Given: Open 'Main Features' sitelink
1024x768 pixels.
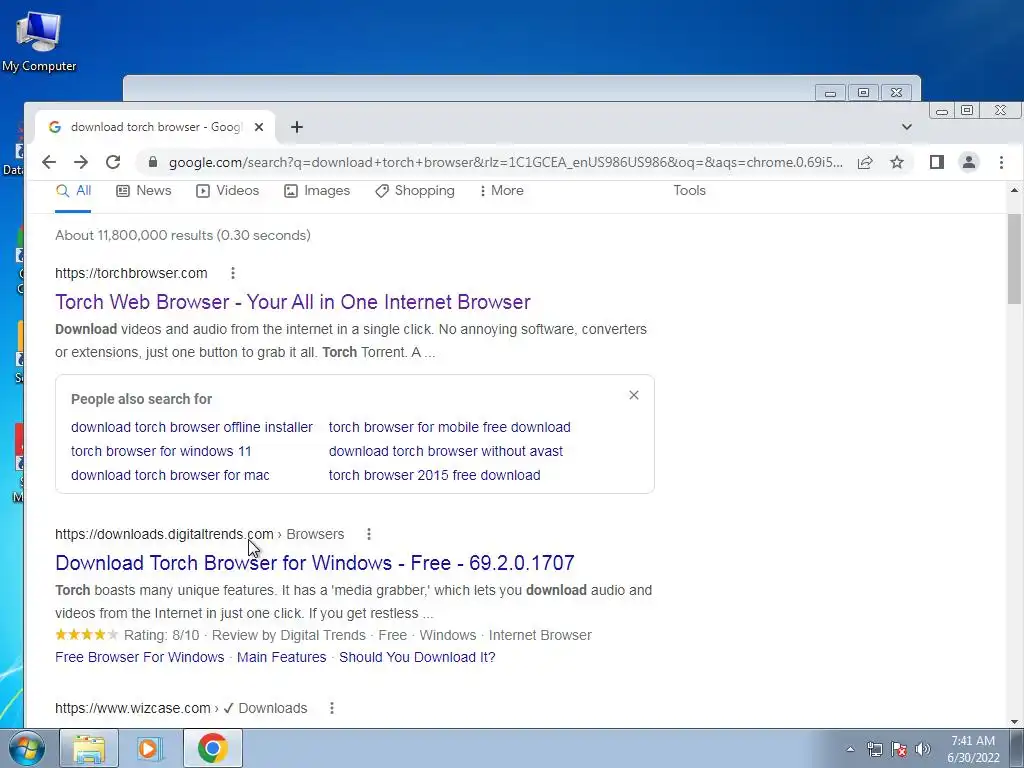Looking at the screenshot, I should (281, 657).
